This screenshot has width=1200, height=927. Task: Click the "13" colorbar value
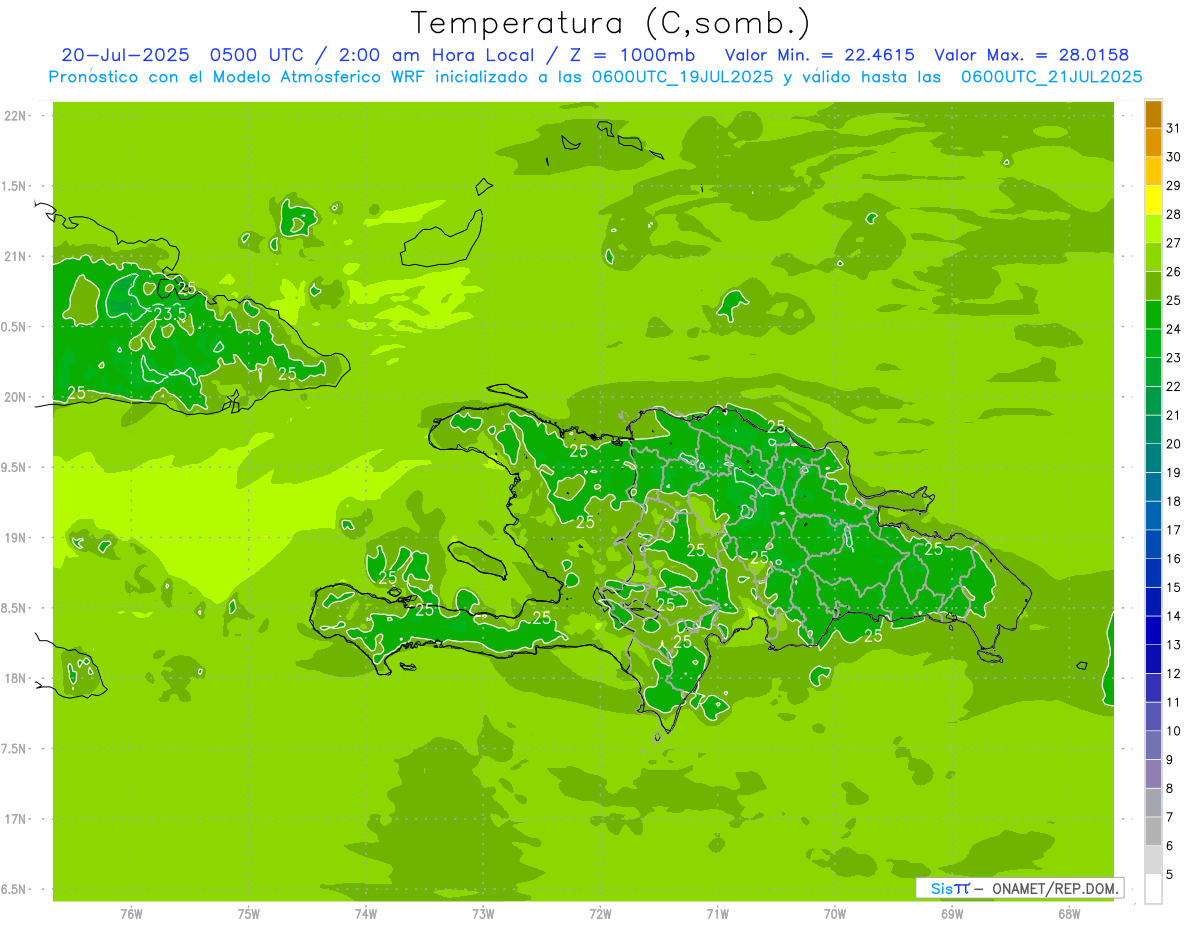tap(1174, 645)
